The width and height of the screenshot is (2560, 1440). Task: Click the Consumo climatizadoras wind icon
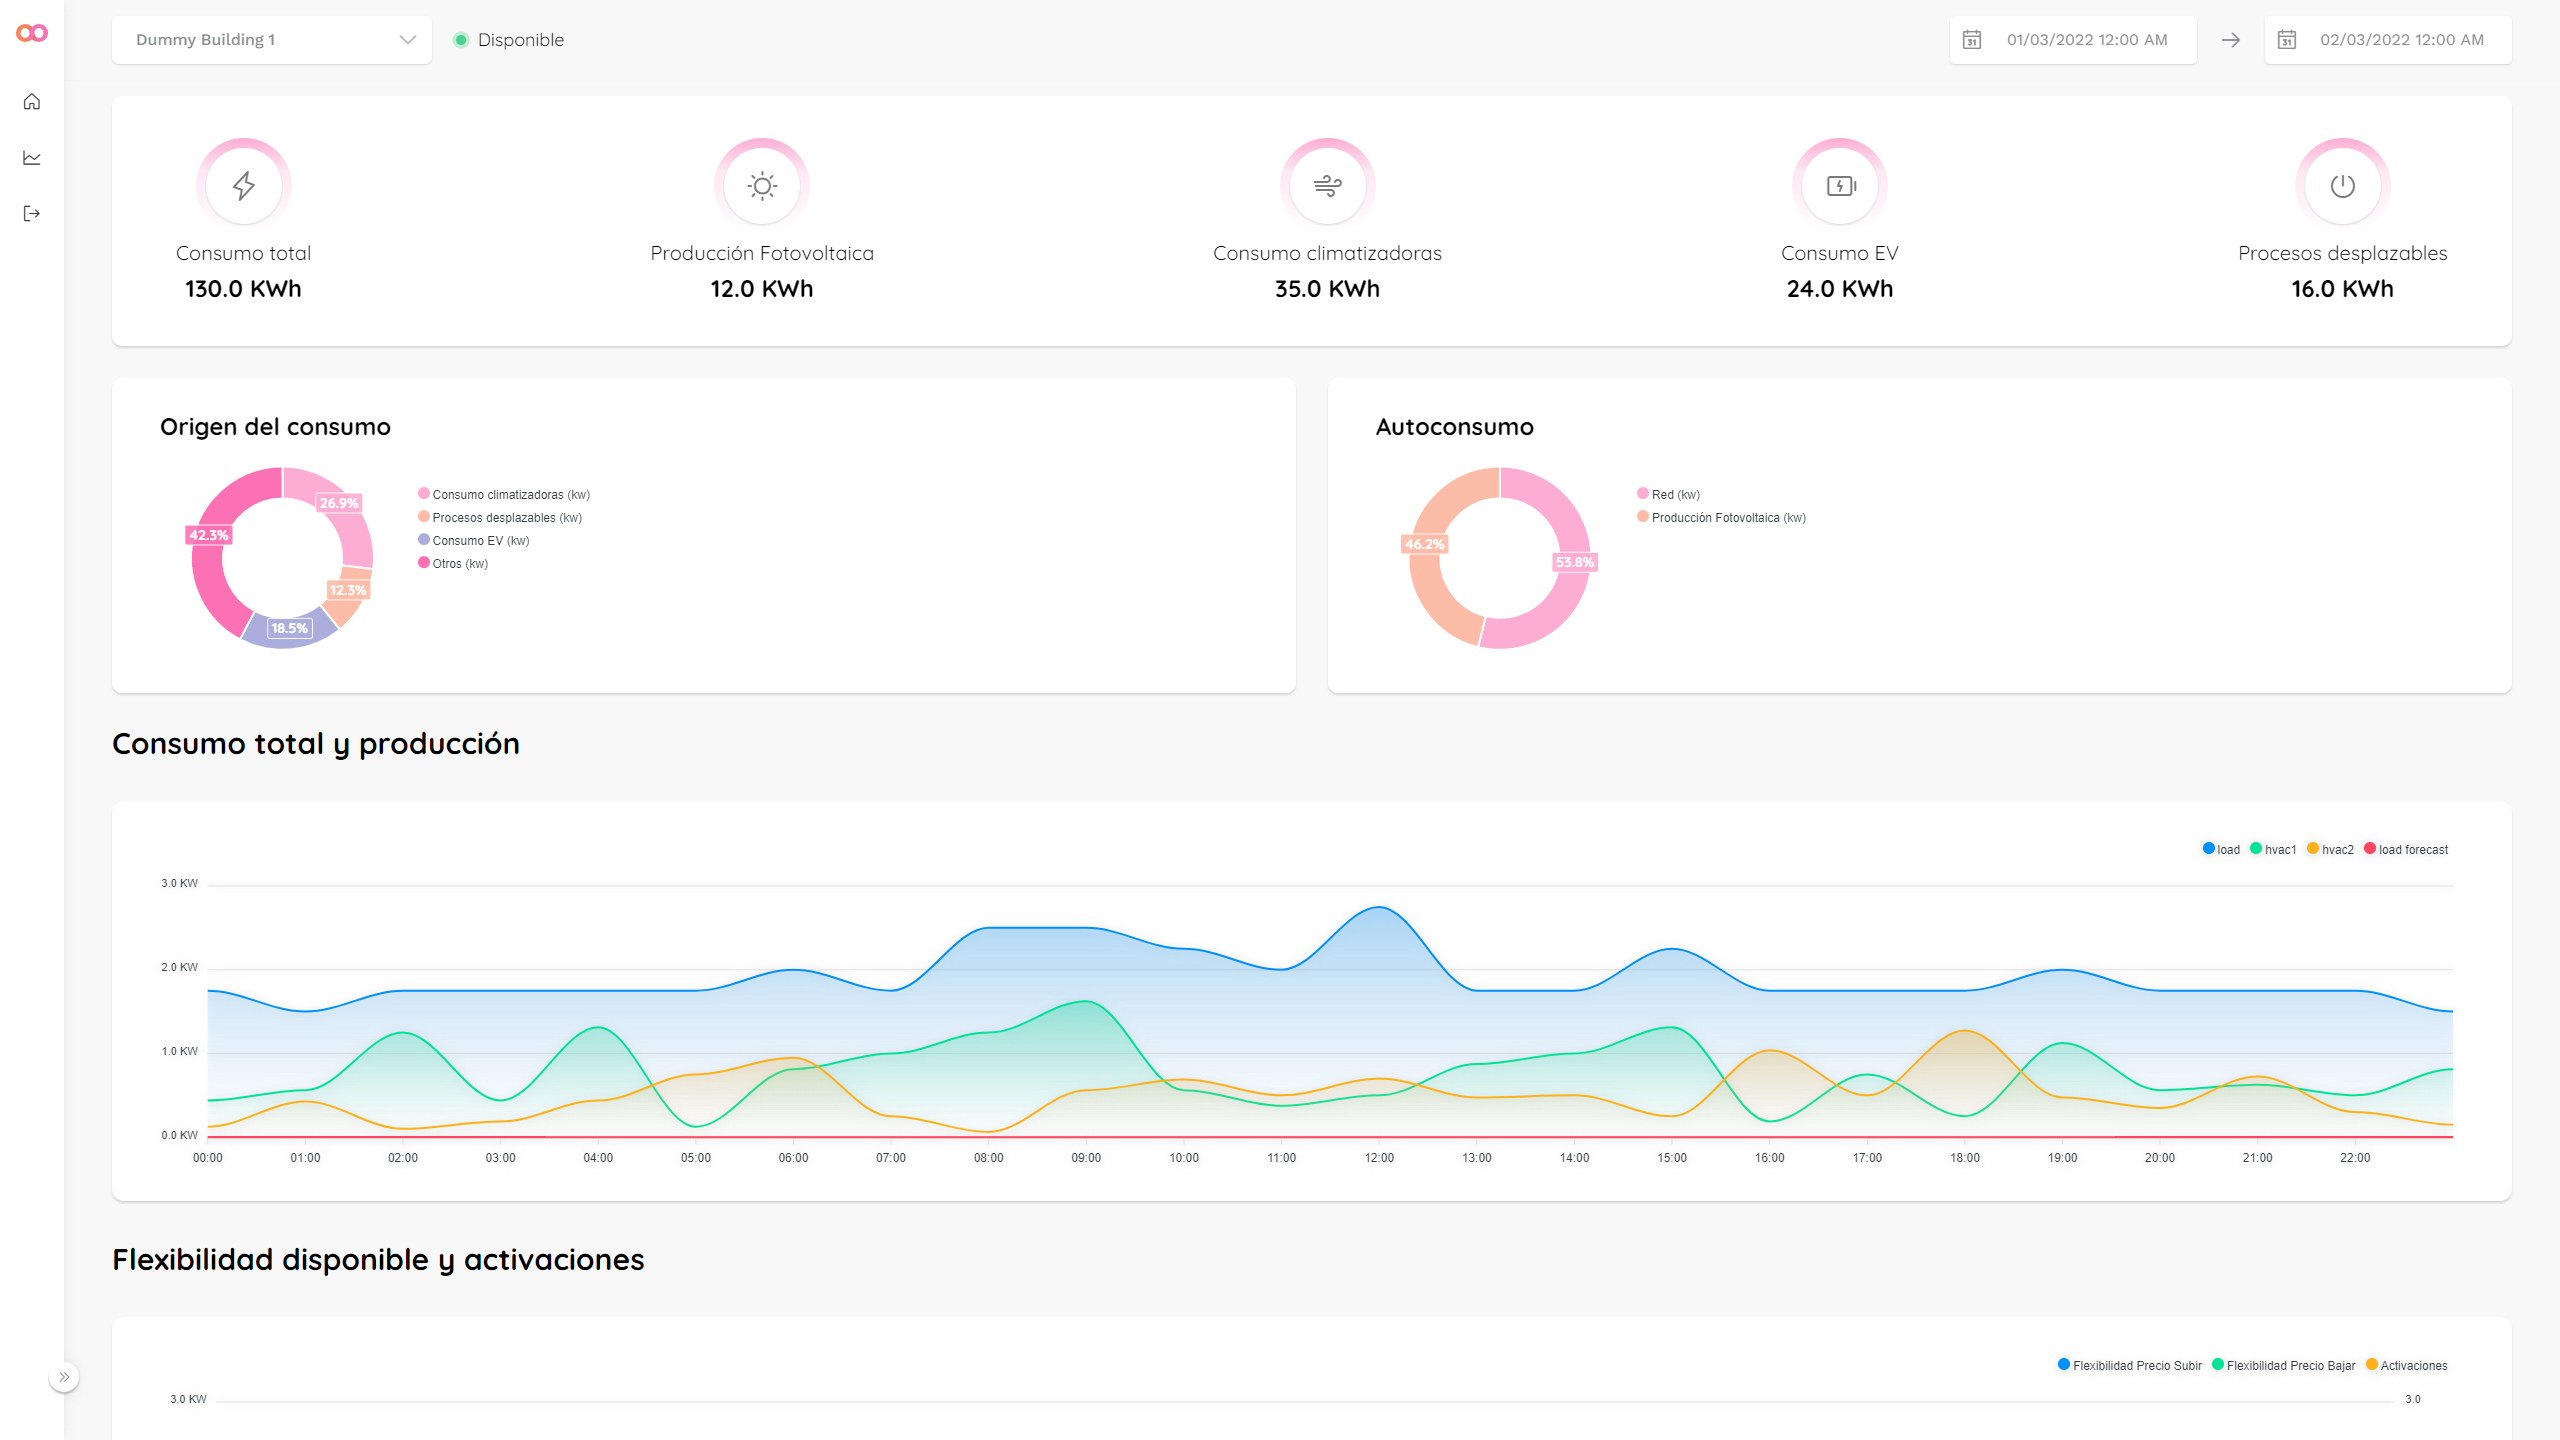pos(1327,186)
